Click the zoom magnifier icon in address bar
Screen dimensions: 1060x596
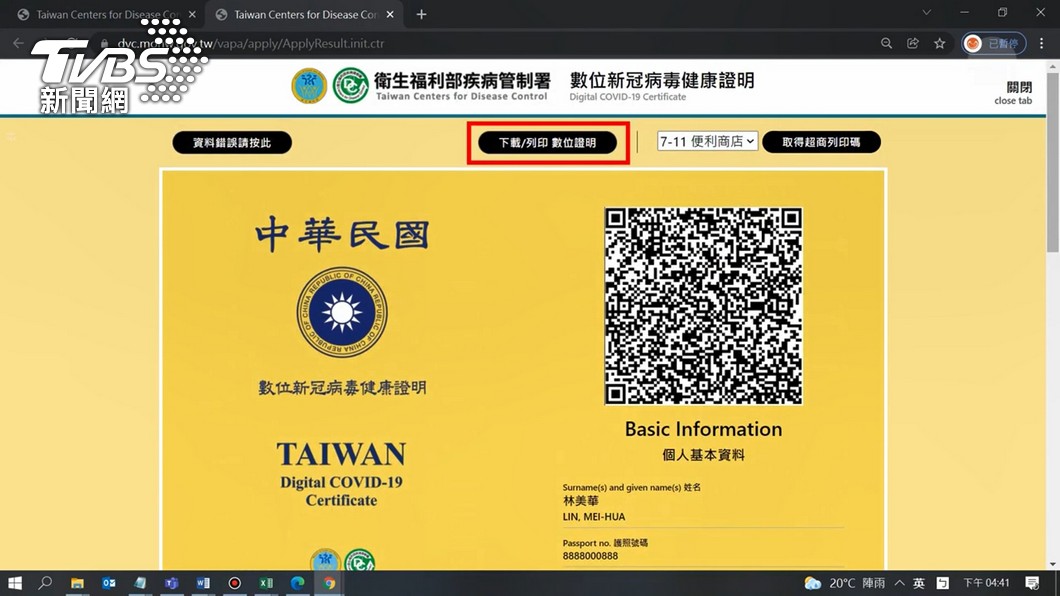[x=886, y=43]
